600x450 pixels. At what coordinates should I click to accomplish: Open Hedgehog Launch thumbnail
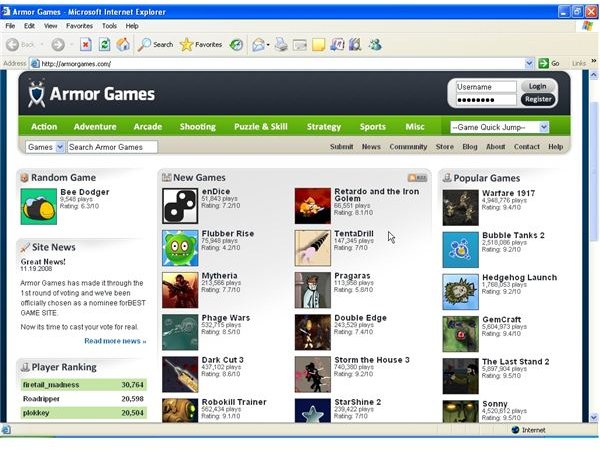tap(460, 292)
